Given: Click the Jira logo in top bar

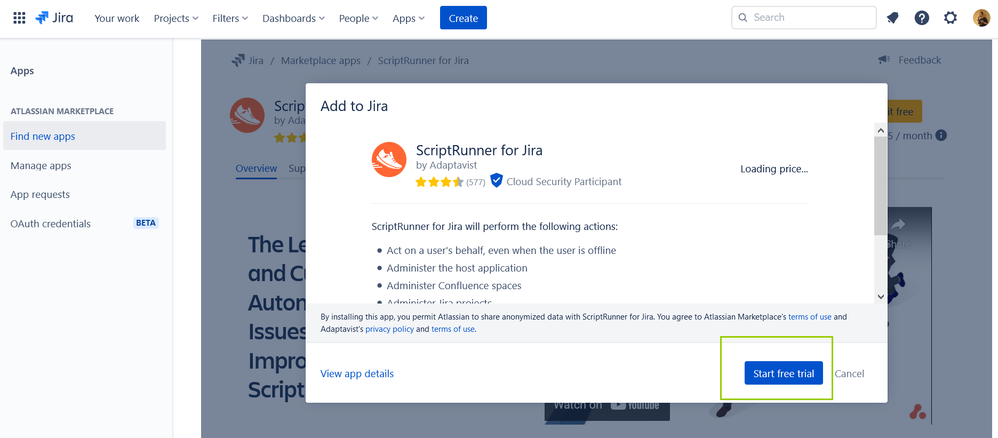Looking at the screenshot, I should [54, 18].
